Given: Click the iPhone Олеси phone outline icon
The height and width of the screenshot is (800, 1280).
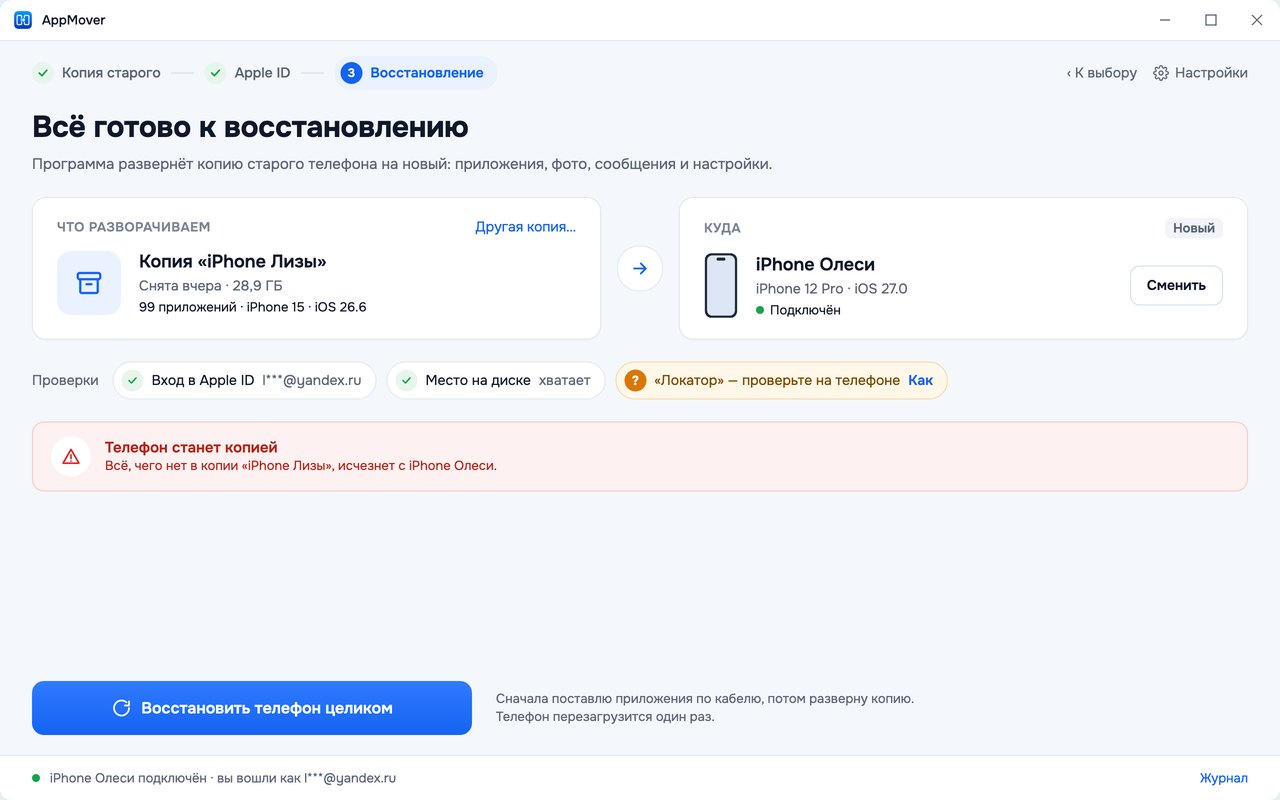Looking at the screenshot, I should (721, 285).
